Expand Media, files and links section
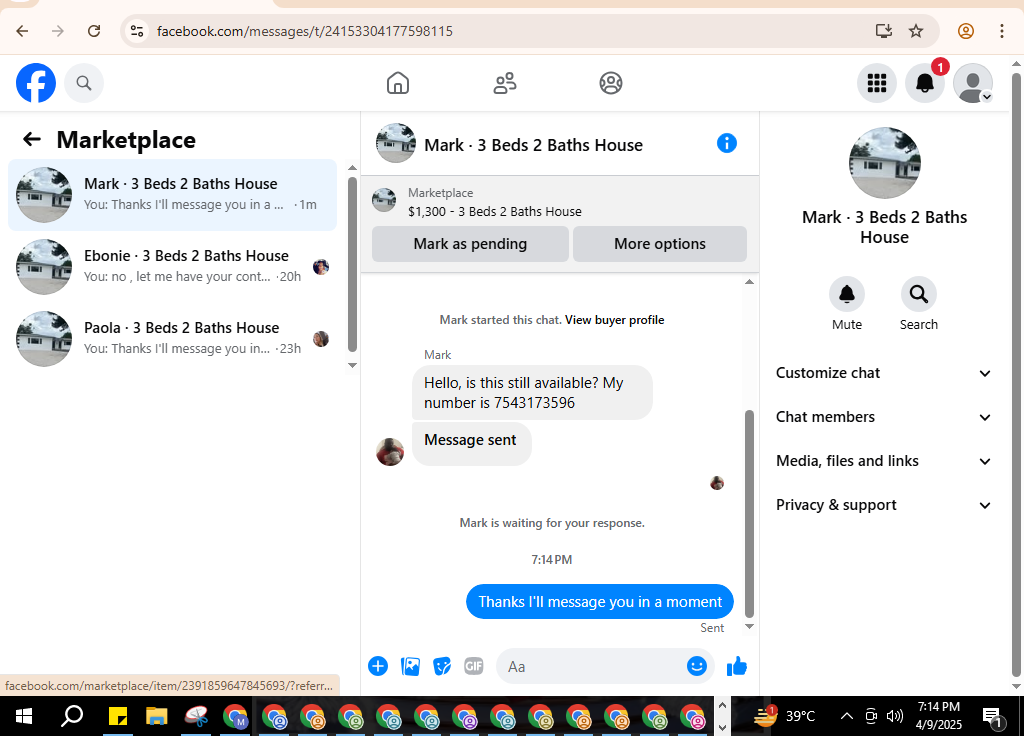 click(884, 461)
